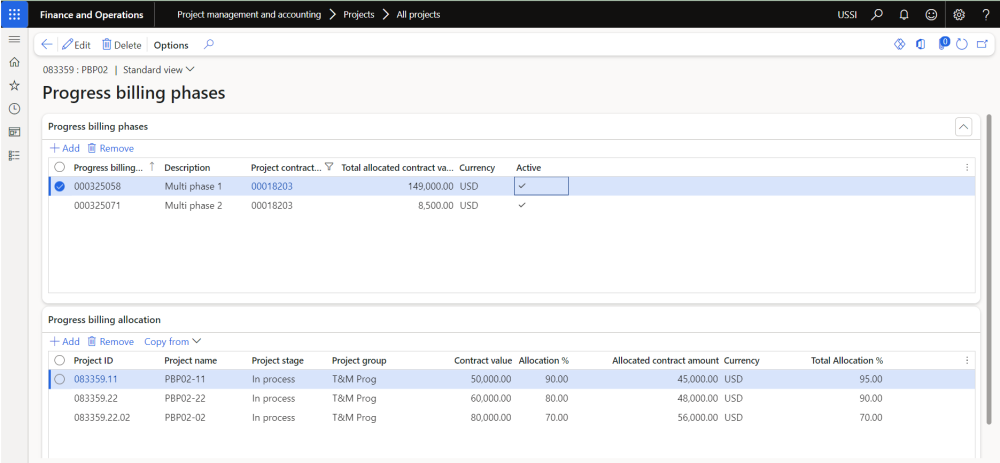This screenshot has width=1000, height=463.
Task: Open Recent clock icon in sidebar
Action: pyautogui.click(x=14, y=109)
